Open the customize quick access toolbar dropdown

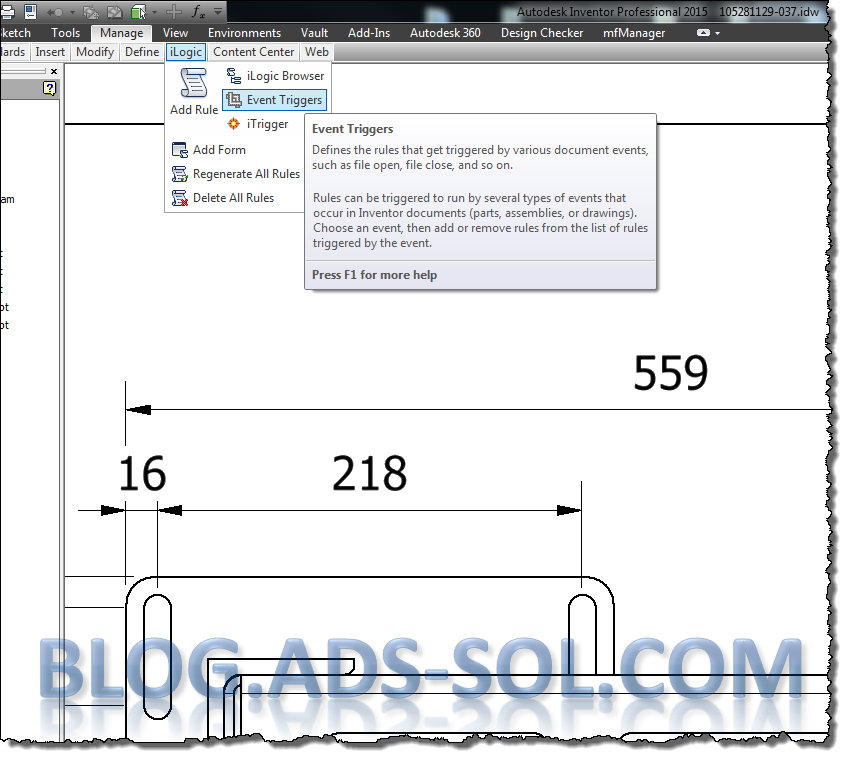pyautogui.click(x=218, y=11)
